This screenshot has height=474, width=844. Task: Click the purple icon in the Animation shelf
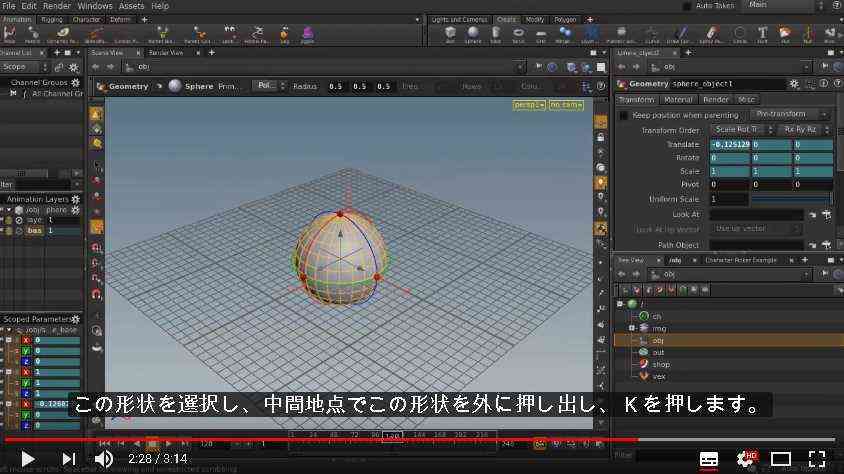307,33
